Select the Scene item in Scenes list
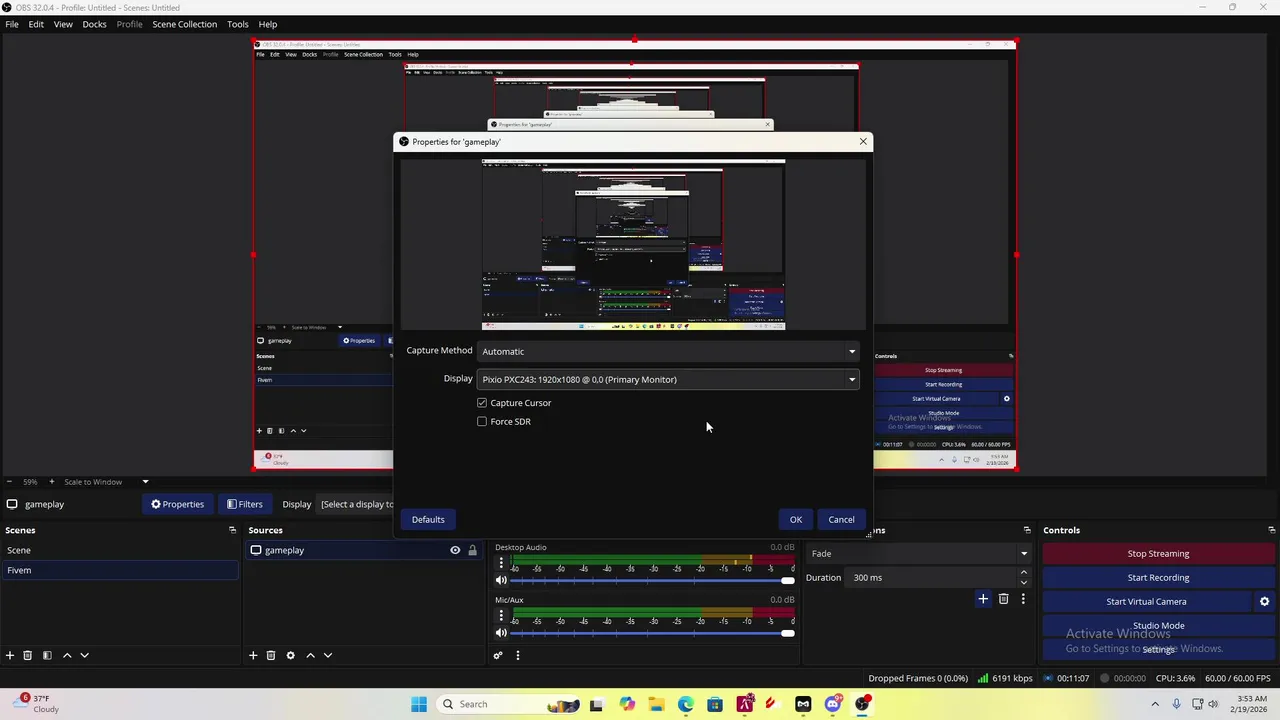Image resolution: width=1280 pixels, height=720 pixels. click(x=120, y=550)
